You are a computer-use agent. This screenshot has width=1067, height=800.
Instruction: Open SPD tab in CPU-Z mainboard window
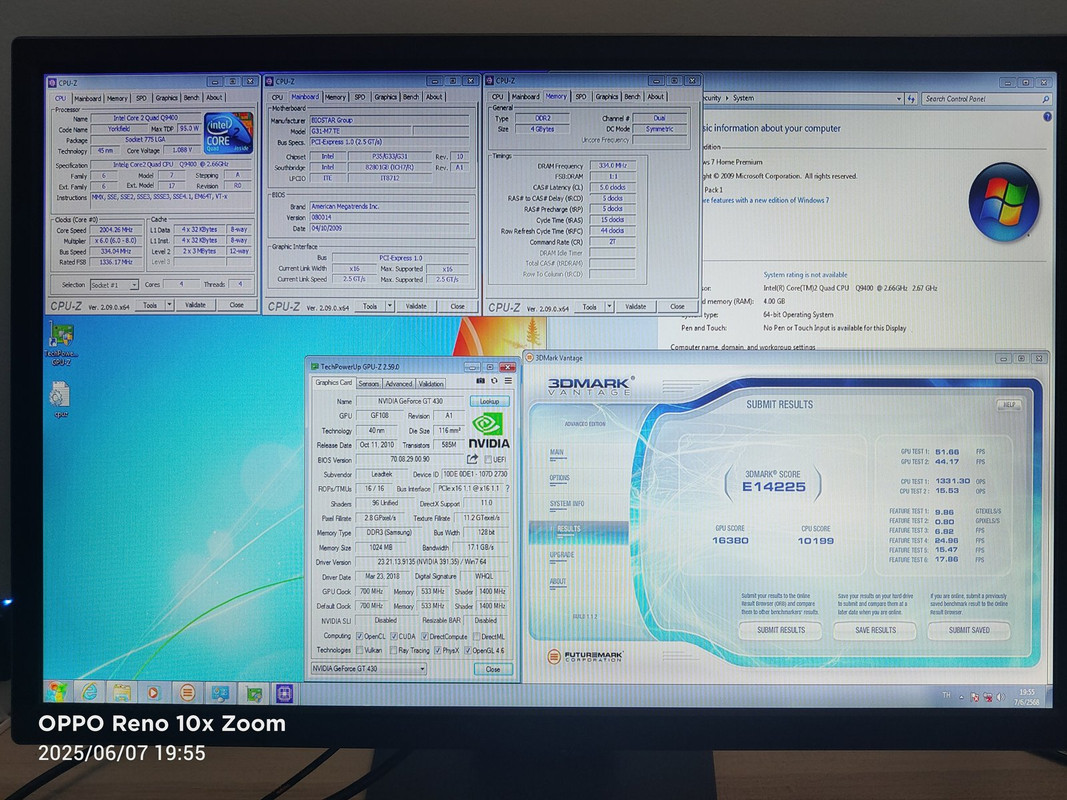(x=360, y=97)
